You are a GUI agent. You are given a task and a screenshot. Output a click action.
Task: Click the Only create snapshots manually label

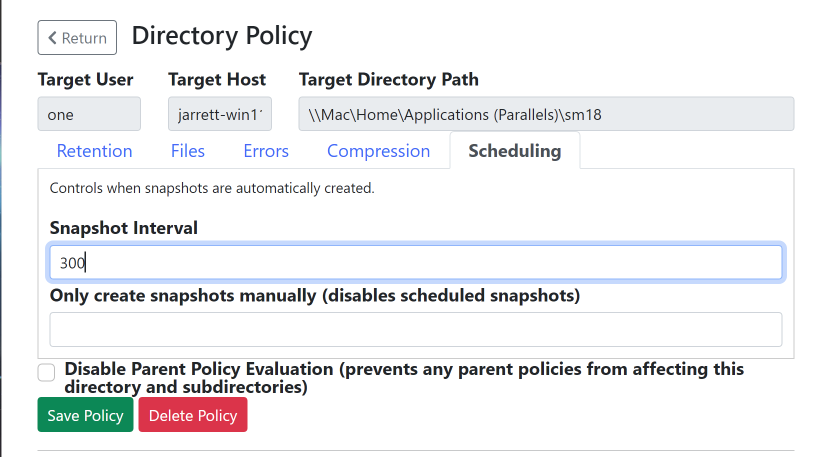315,296
